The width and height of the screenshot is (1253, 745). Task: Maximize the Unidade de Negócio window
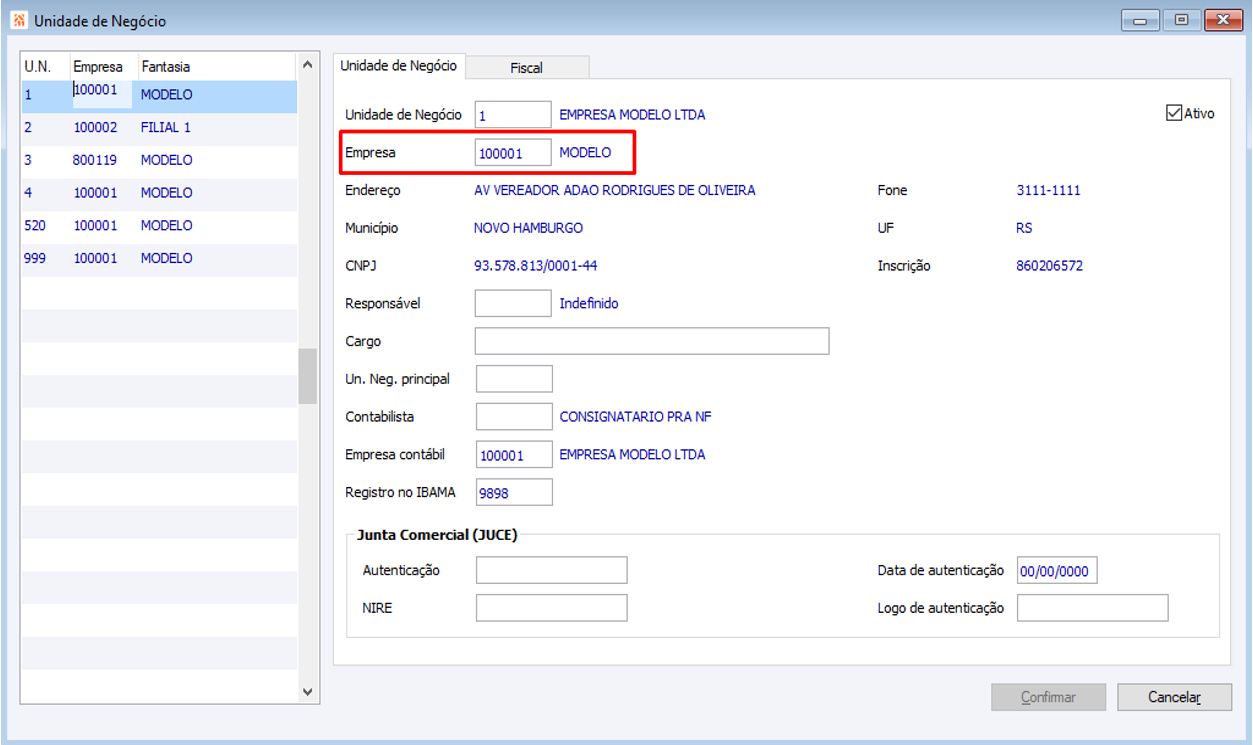[x=1181, y=20]
